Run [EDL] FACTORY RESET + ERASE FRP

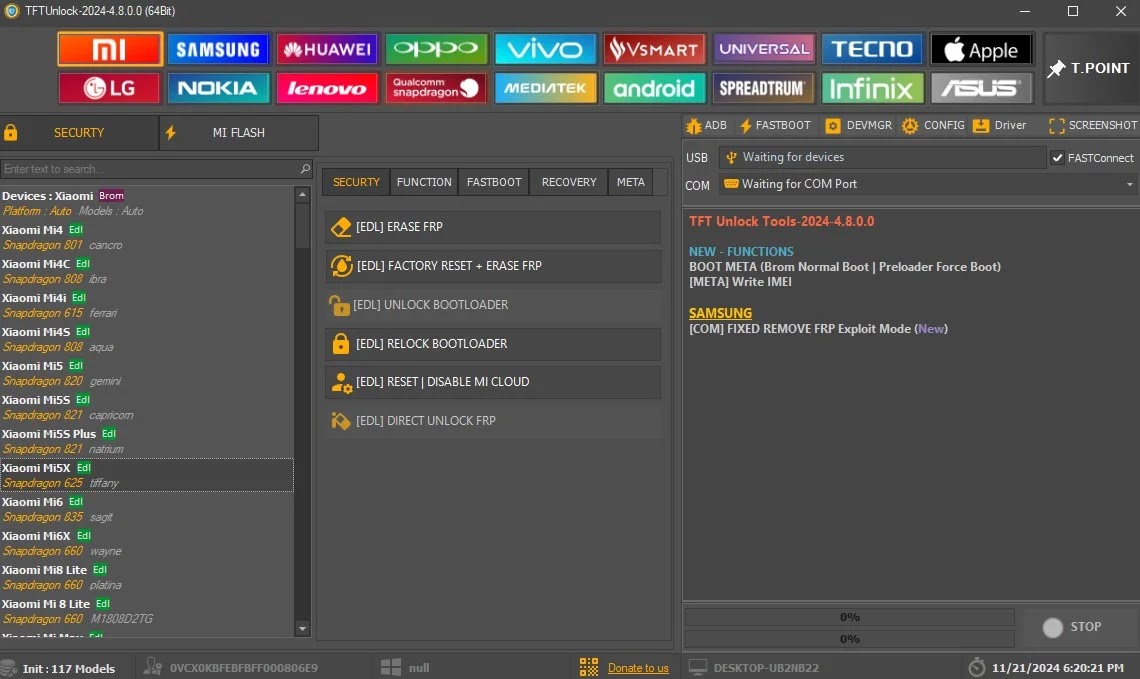[493, 266]
